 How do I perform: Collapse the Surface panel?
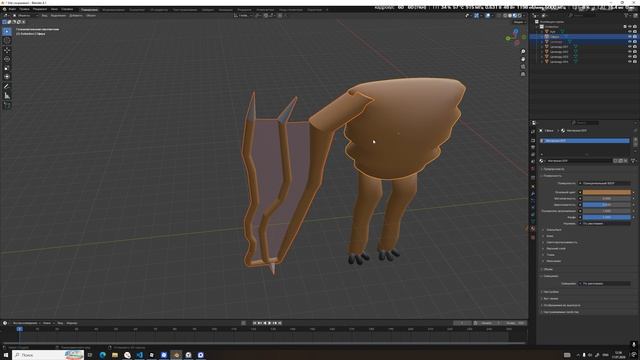pyautogui.click(x=552, y=176)
